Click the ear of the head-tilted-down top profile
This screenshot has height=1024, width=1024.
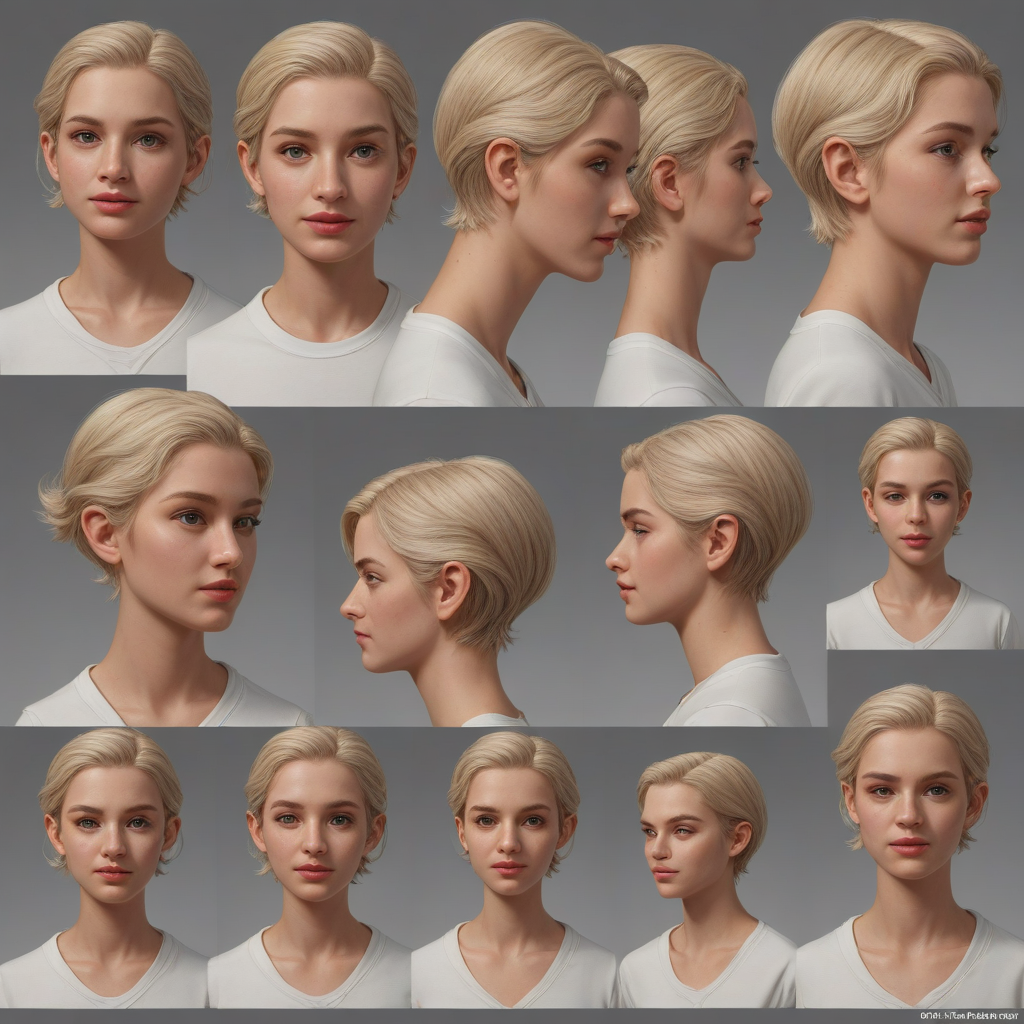click(501, 171)
